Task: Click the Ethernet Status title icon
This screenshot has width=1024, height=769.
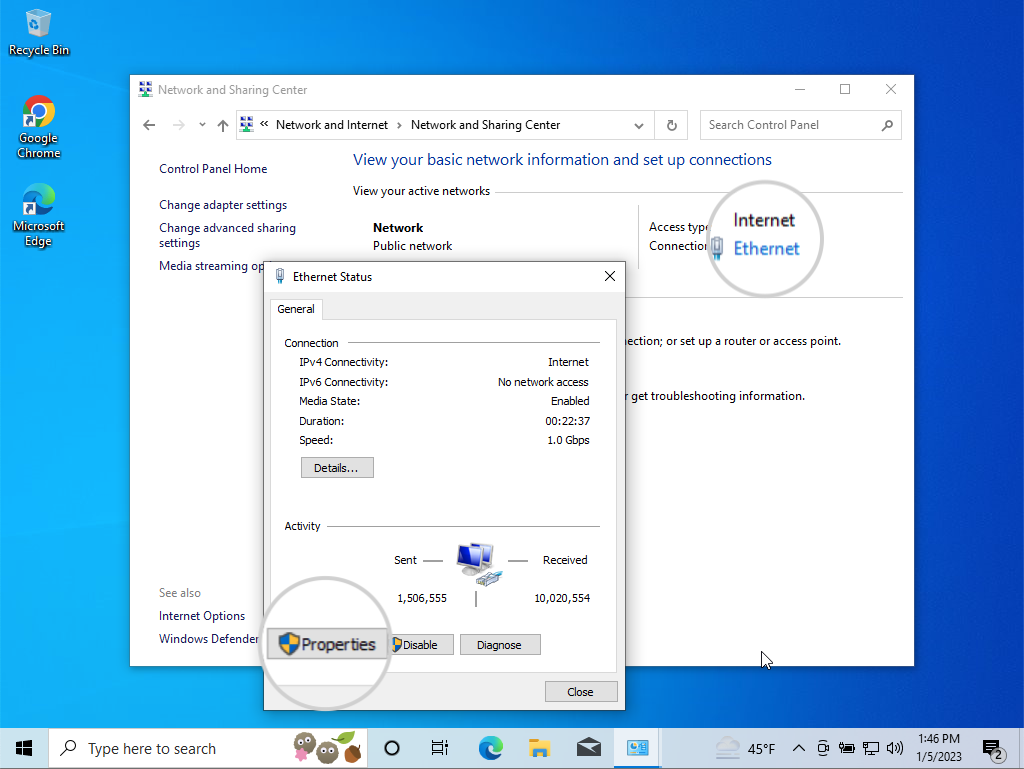Action: [x=280, y=276]
